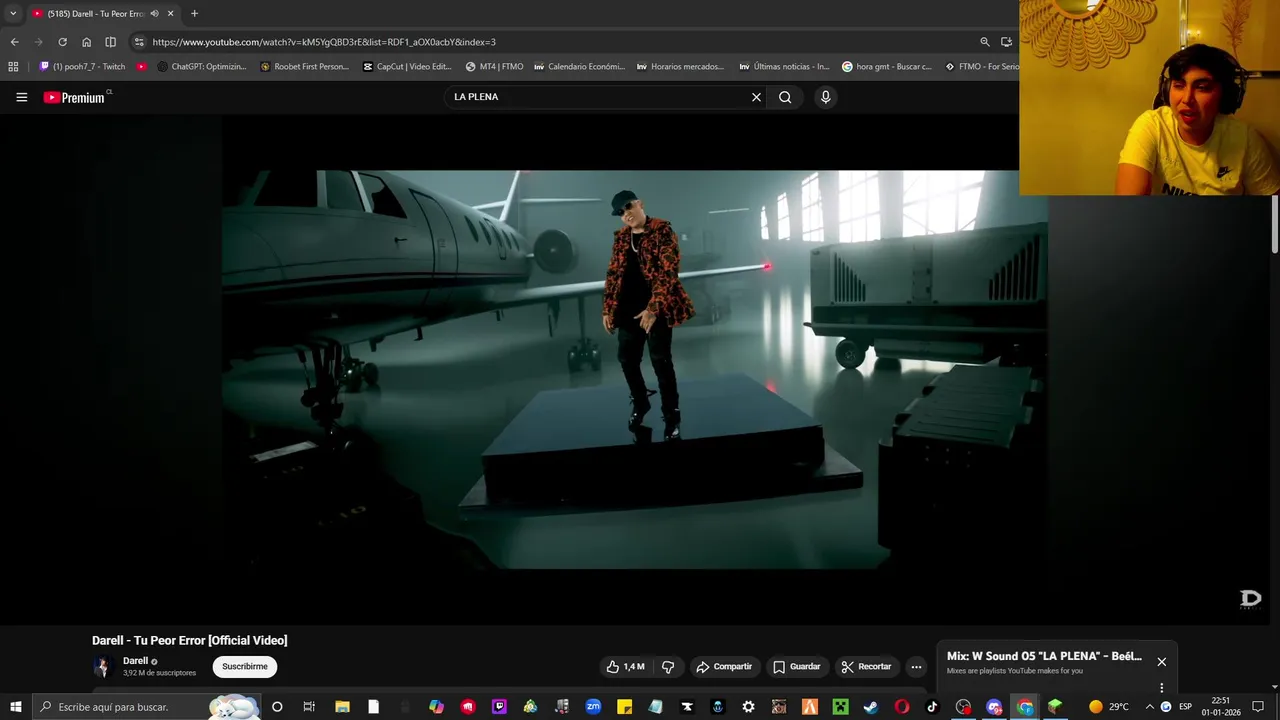
Task: Close the Darell YouTube tab
Action: coord(171,14)
